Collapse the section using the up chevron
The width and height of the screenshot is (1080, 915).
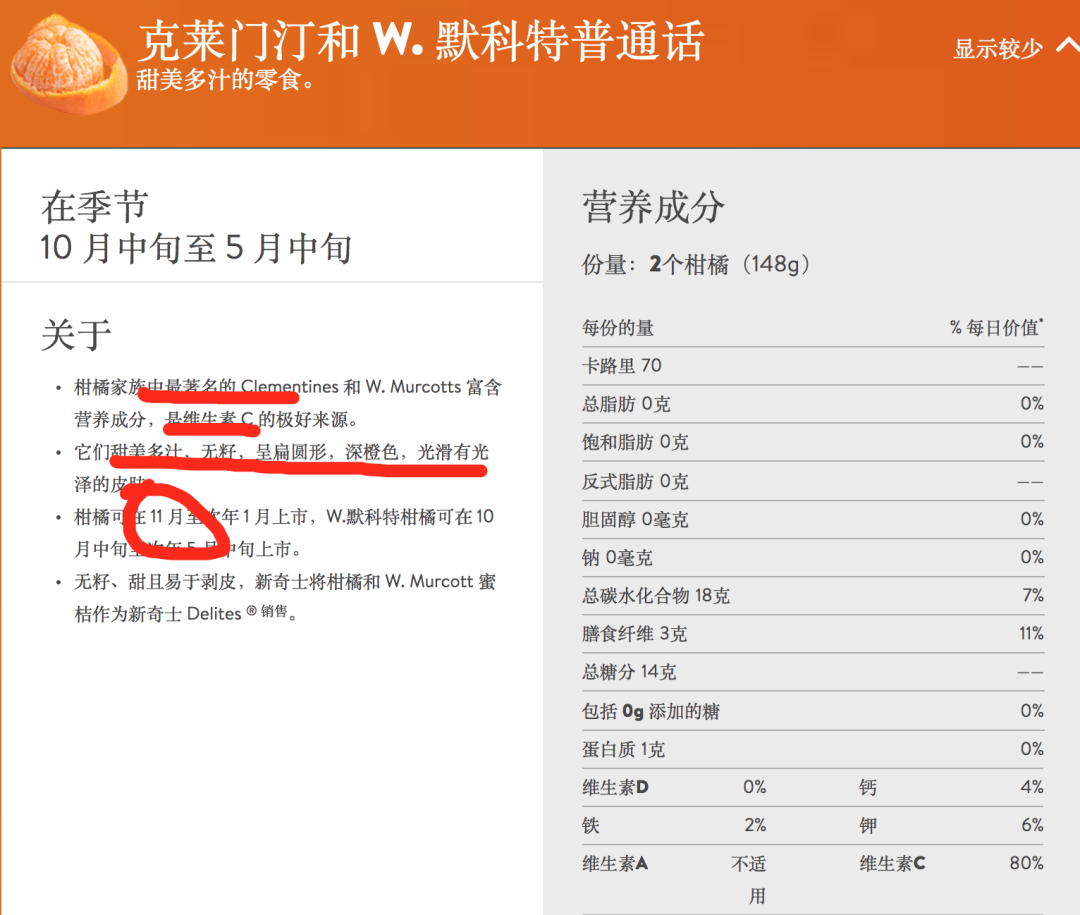coord(1068,46)
